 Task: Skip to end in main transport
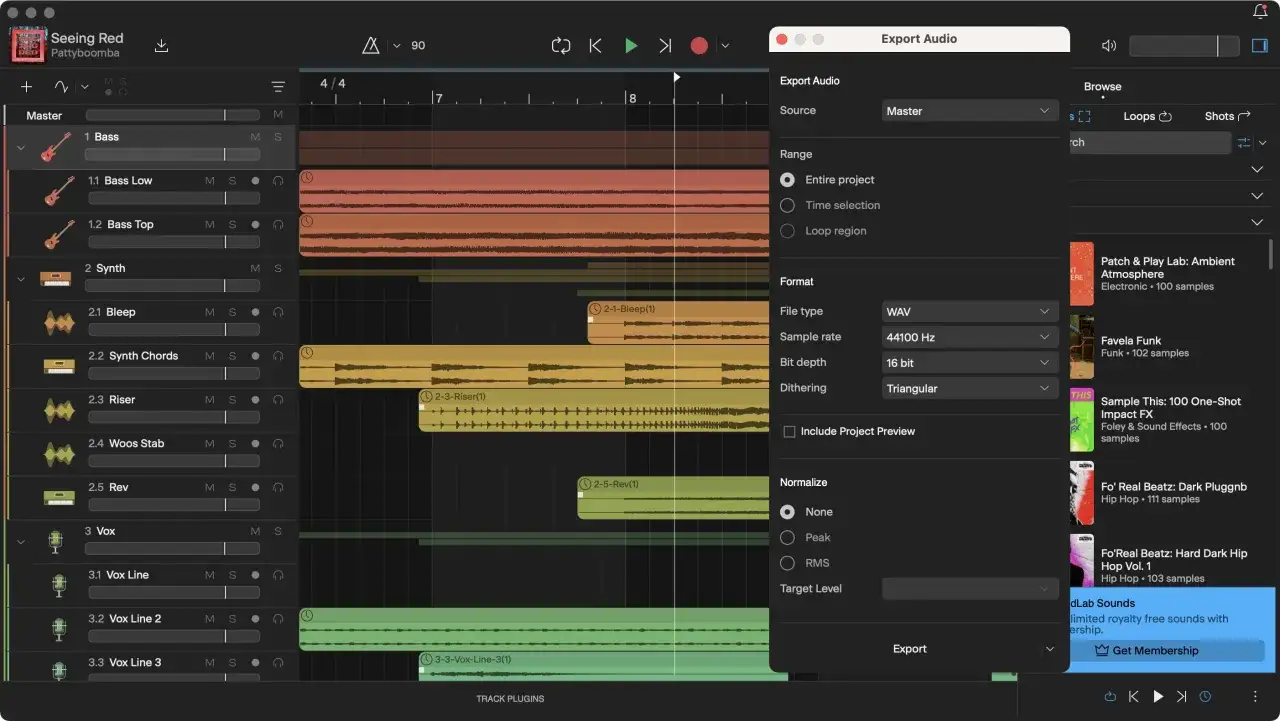(665, 45)
